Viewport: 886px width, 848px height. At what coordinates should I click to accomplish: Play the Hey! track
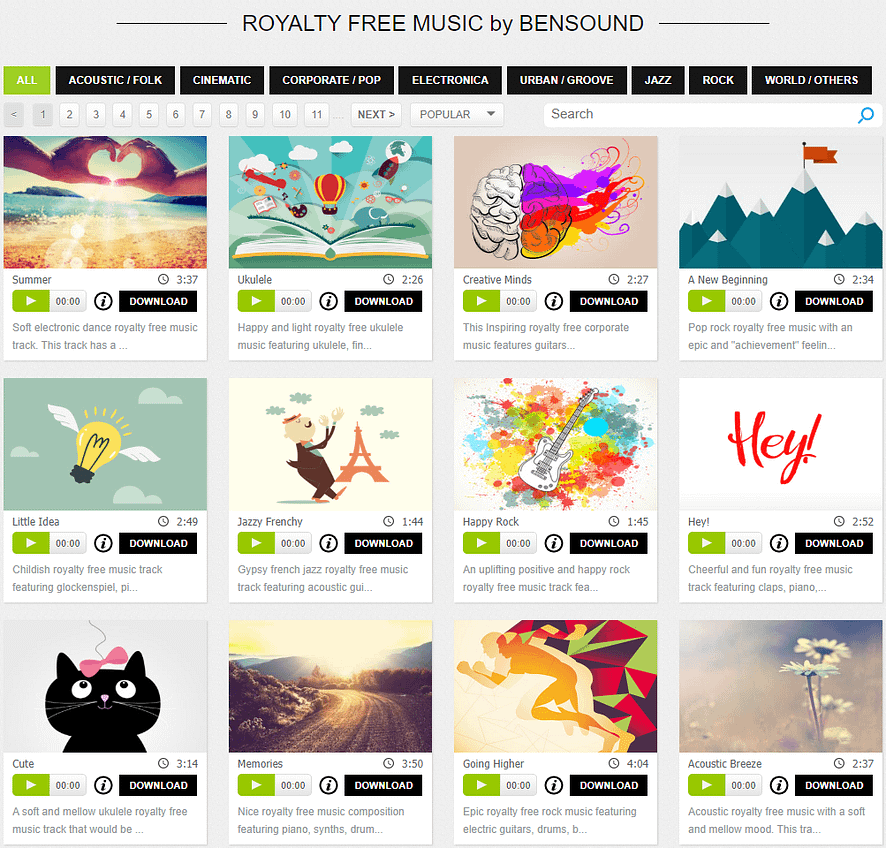(706, 543)
